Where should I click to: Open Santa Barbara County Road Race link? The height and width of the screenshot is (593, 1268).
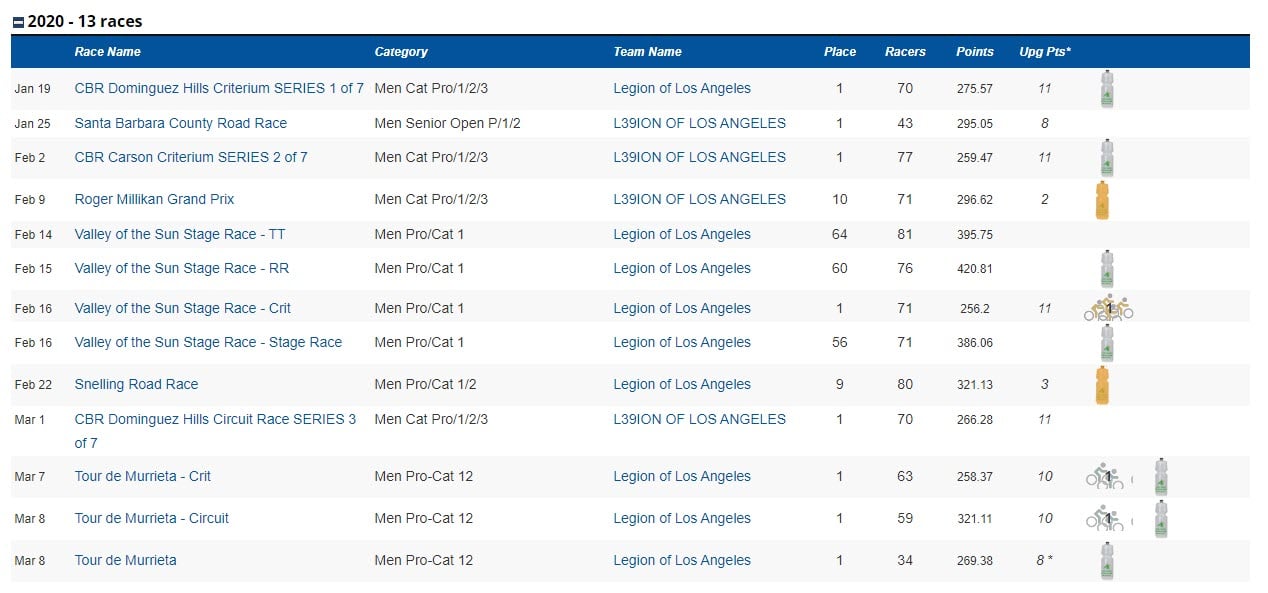coord(181,123)
